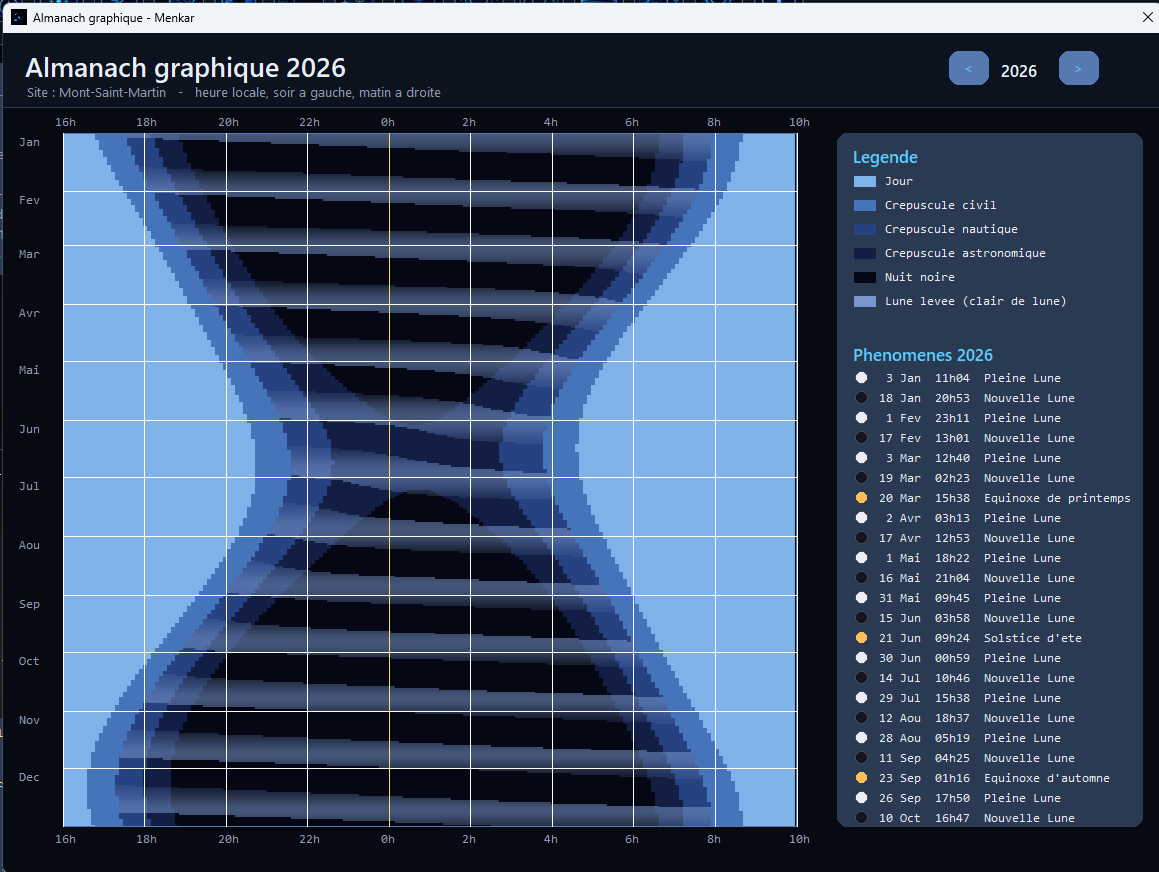
Task: Click the Sep month label on the chart
Action: [x=30, y=604]
